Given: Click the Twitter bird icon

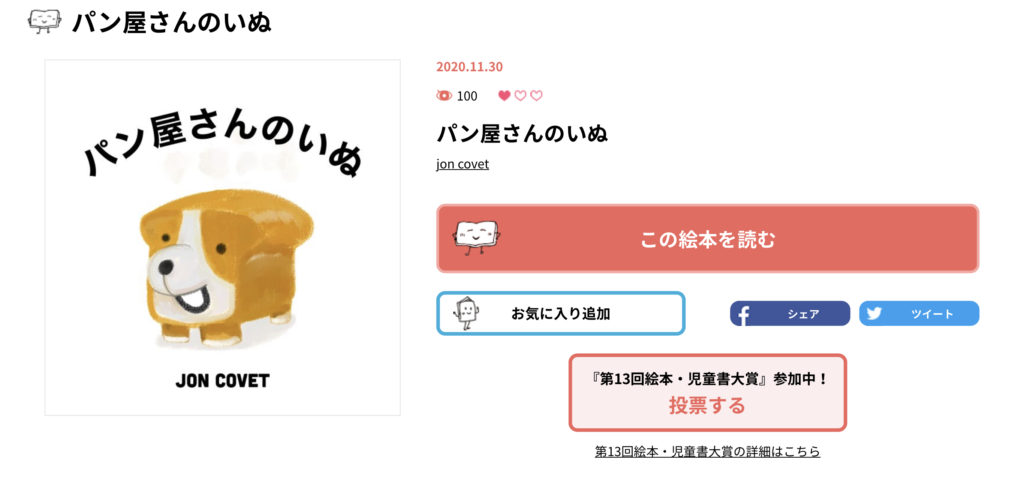Looking at the screenshot, I should [874, 314].
